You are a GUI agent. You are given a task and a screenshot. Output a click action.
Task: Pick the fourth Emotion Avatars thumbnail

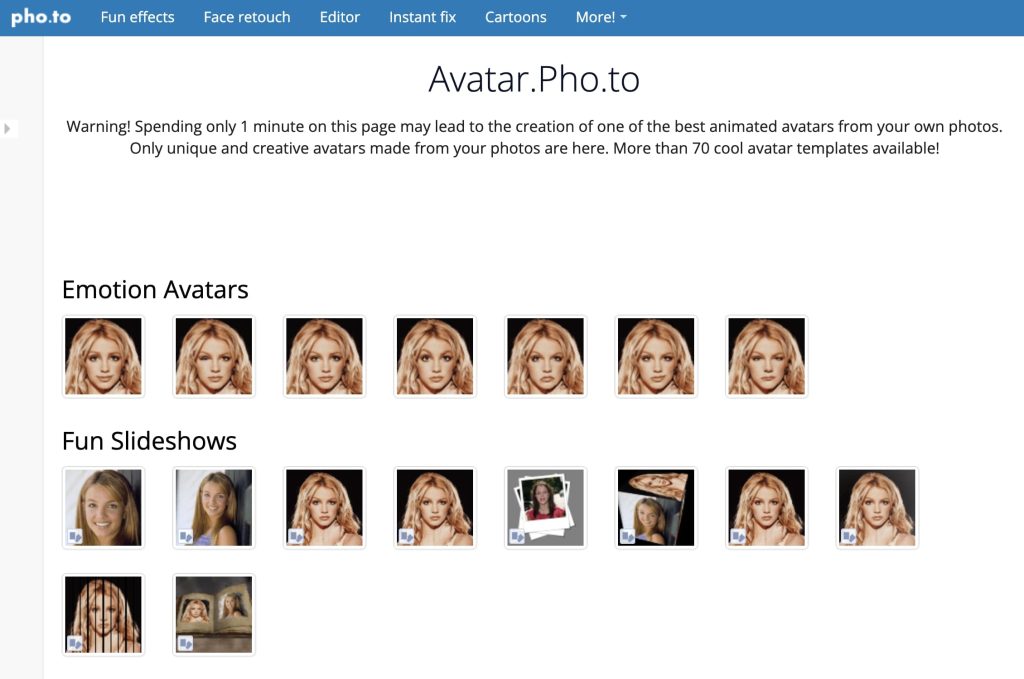pos(435,357)
